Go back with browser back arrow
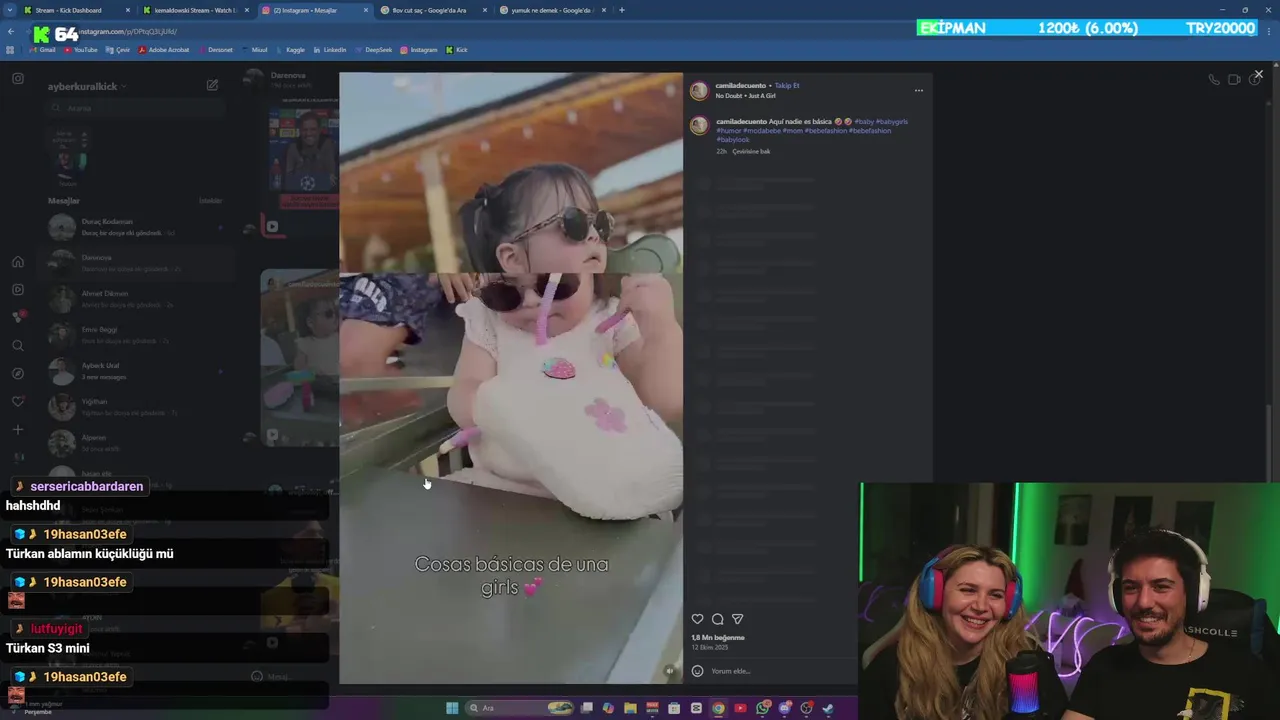 (11, 32)
